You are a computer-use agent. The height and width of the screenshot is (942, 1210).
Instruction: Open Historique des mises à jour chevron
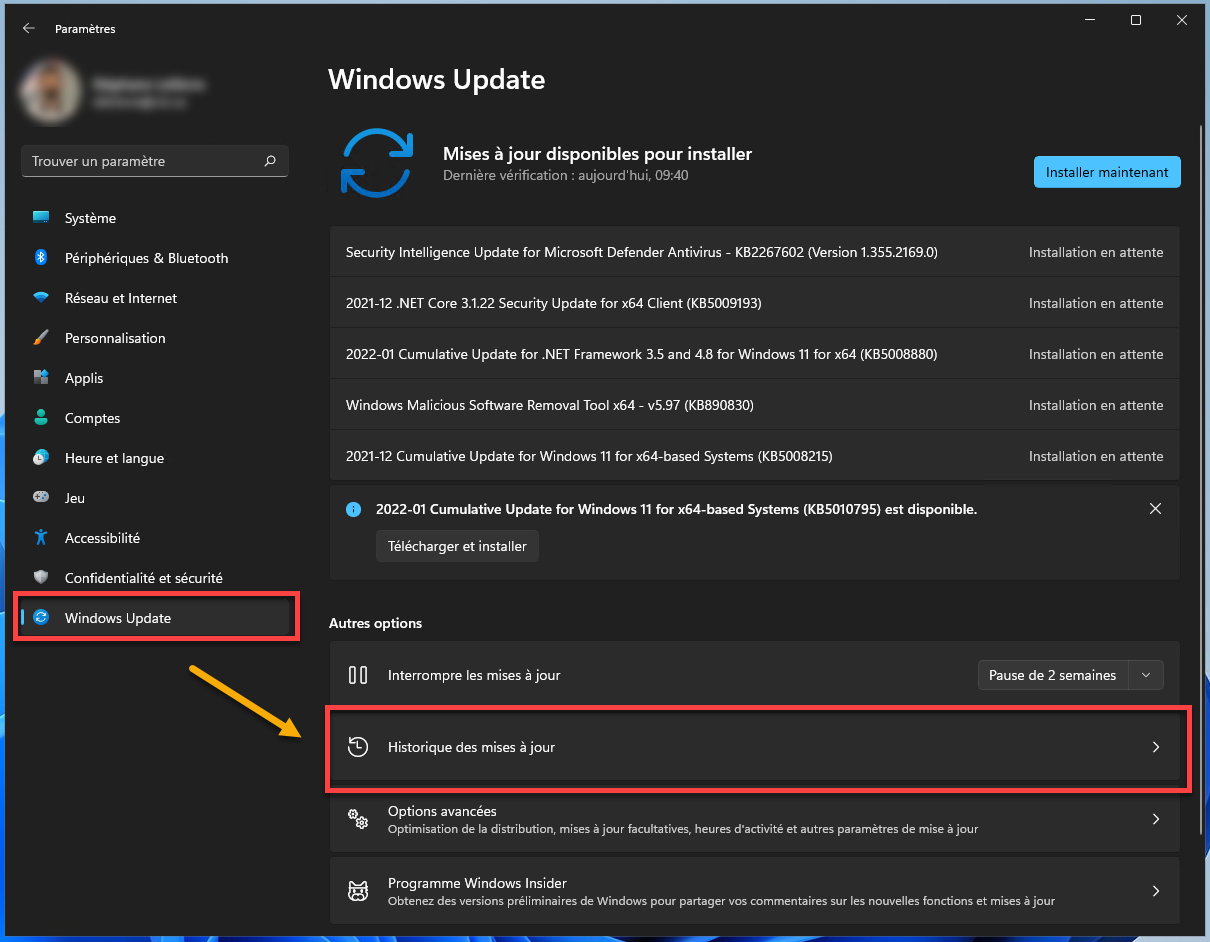pyautogui.click(x=1156, y=747)
